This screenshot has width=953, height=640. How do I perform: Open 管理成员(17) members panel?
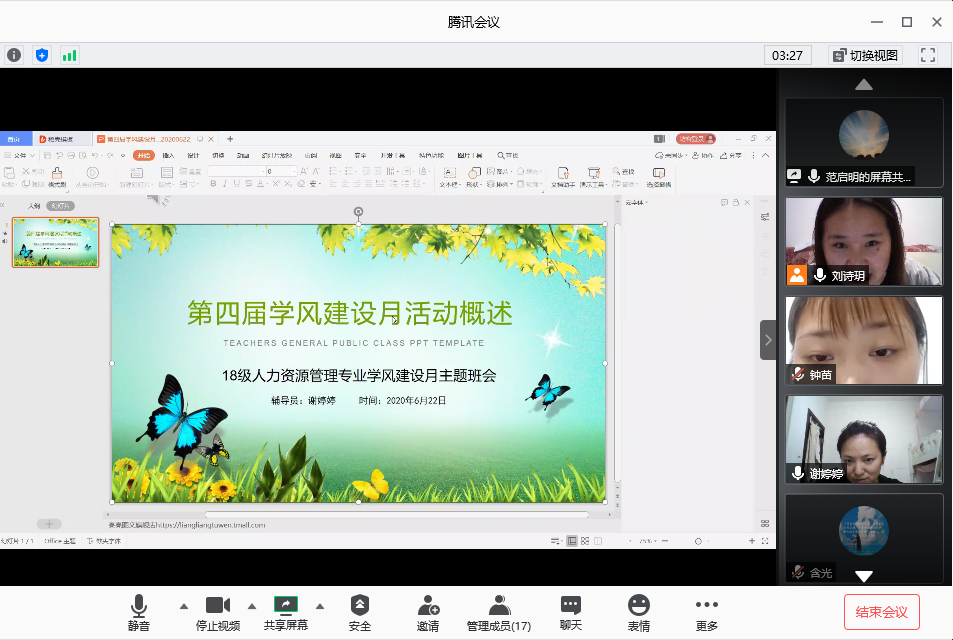(499, 612)
